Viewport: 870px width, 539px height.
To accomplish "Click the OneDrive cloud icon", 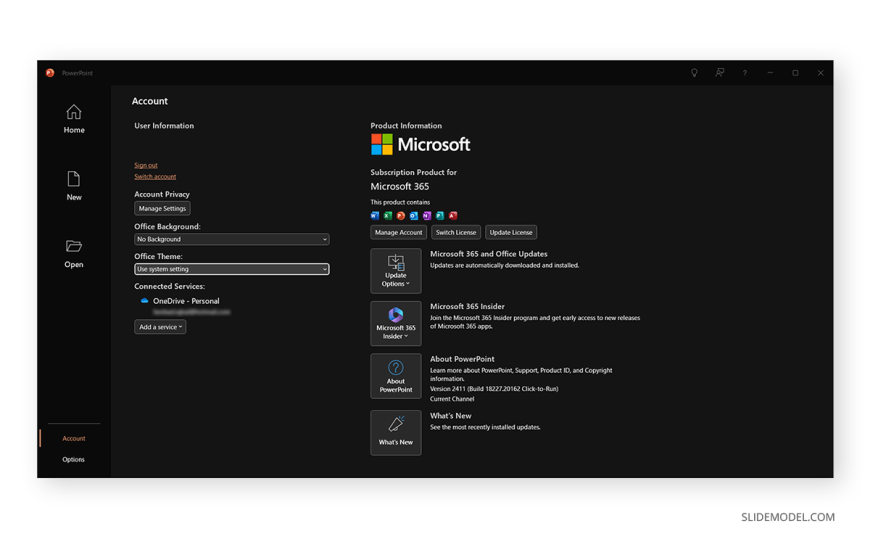I will click(x=144, y=301).
